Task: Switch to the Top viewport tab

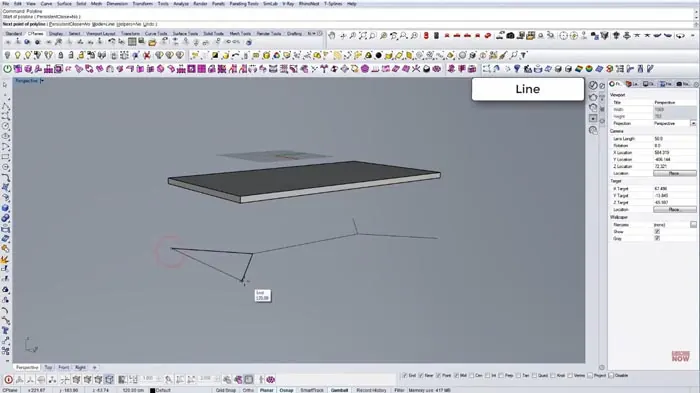Action: [x=48, y=368]
